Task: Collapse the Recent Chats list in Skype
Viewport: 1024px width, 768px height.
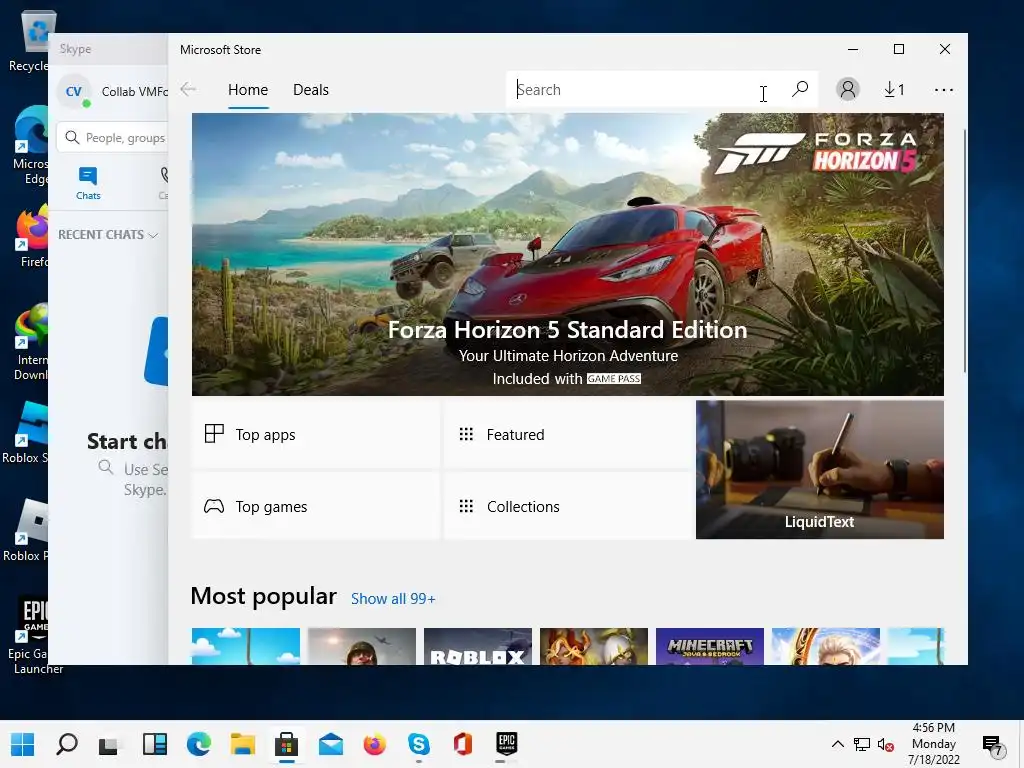Action: [108, 234]
